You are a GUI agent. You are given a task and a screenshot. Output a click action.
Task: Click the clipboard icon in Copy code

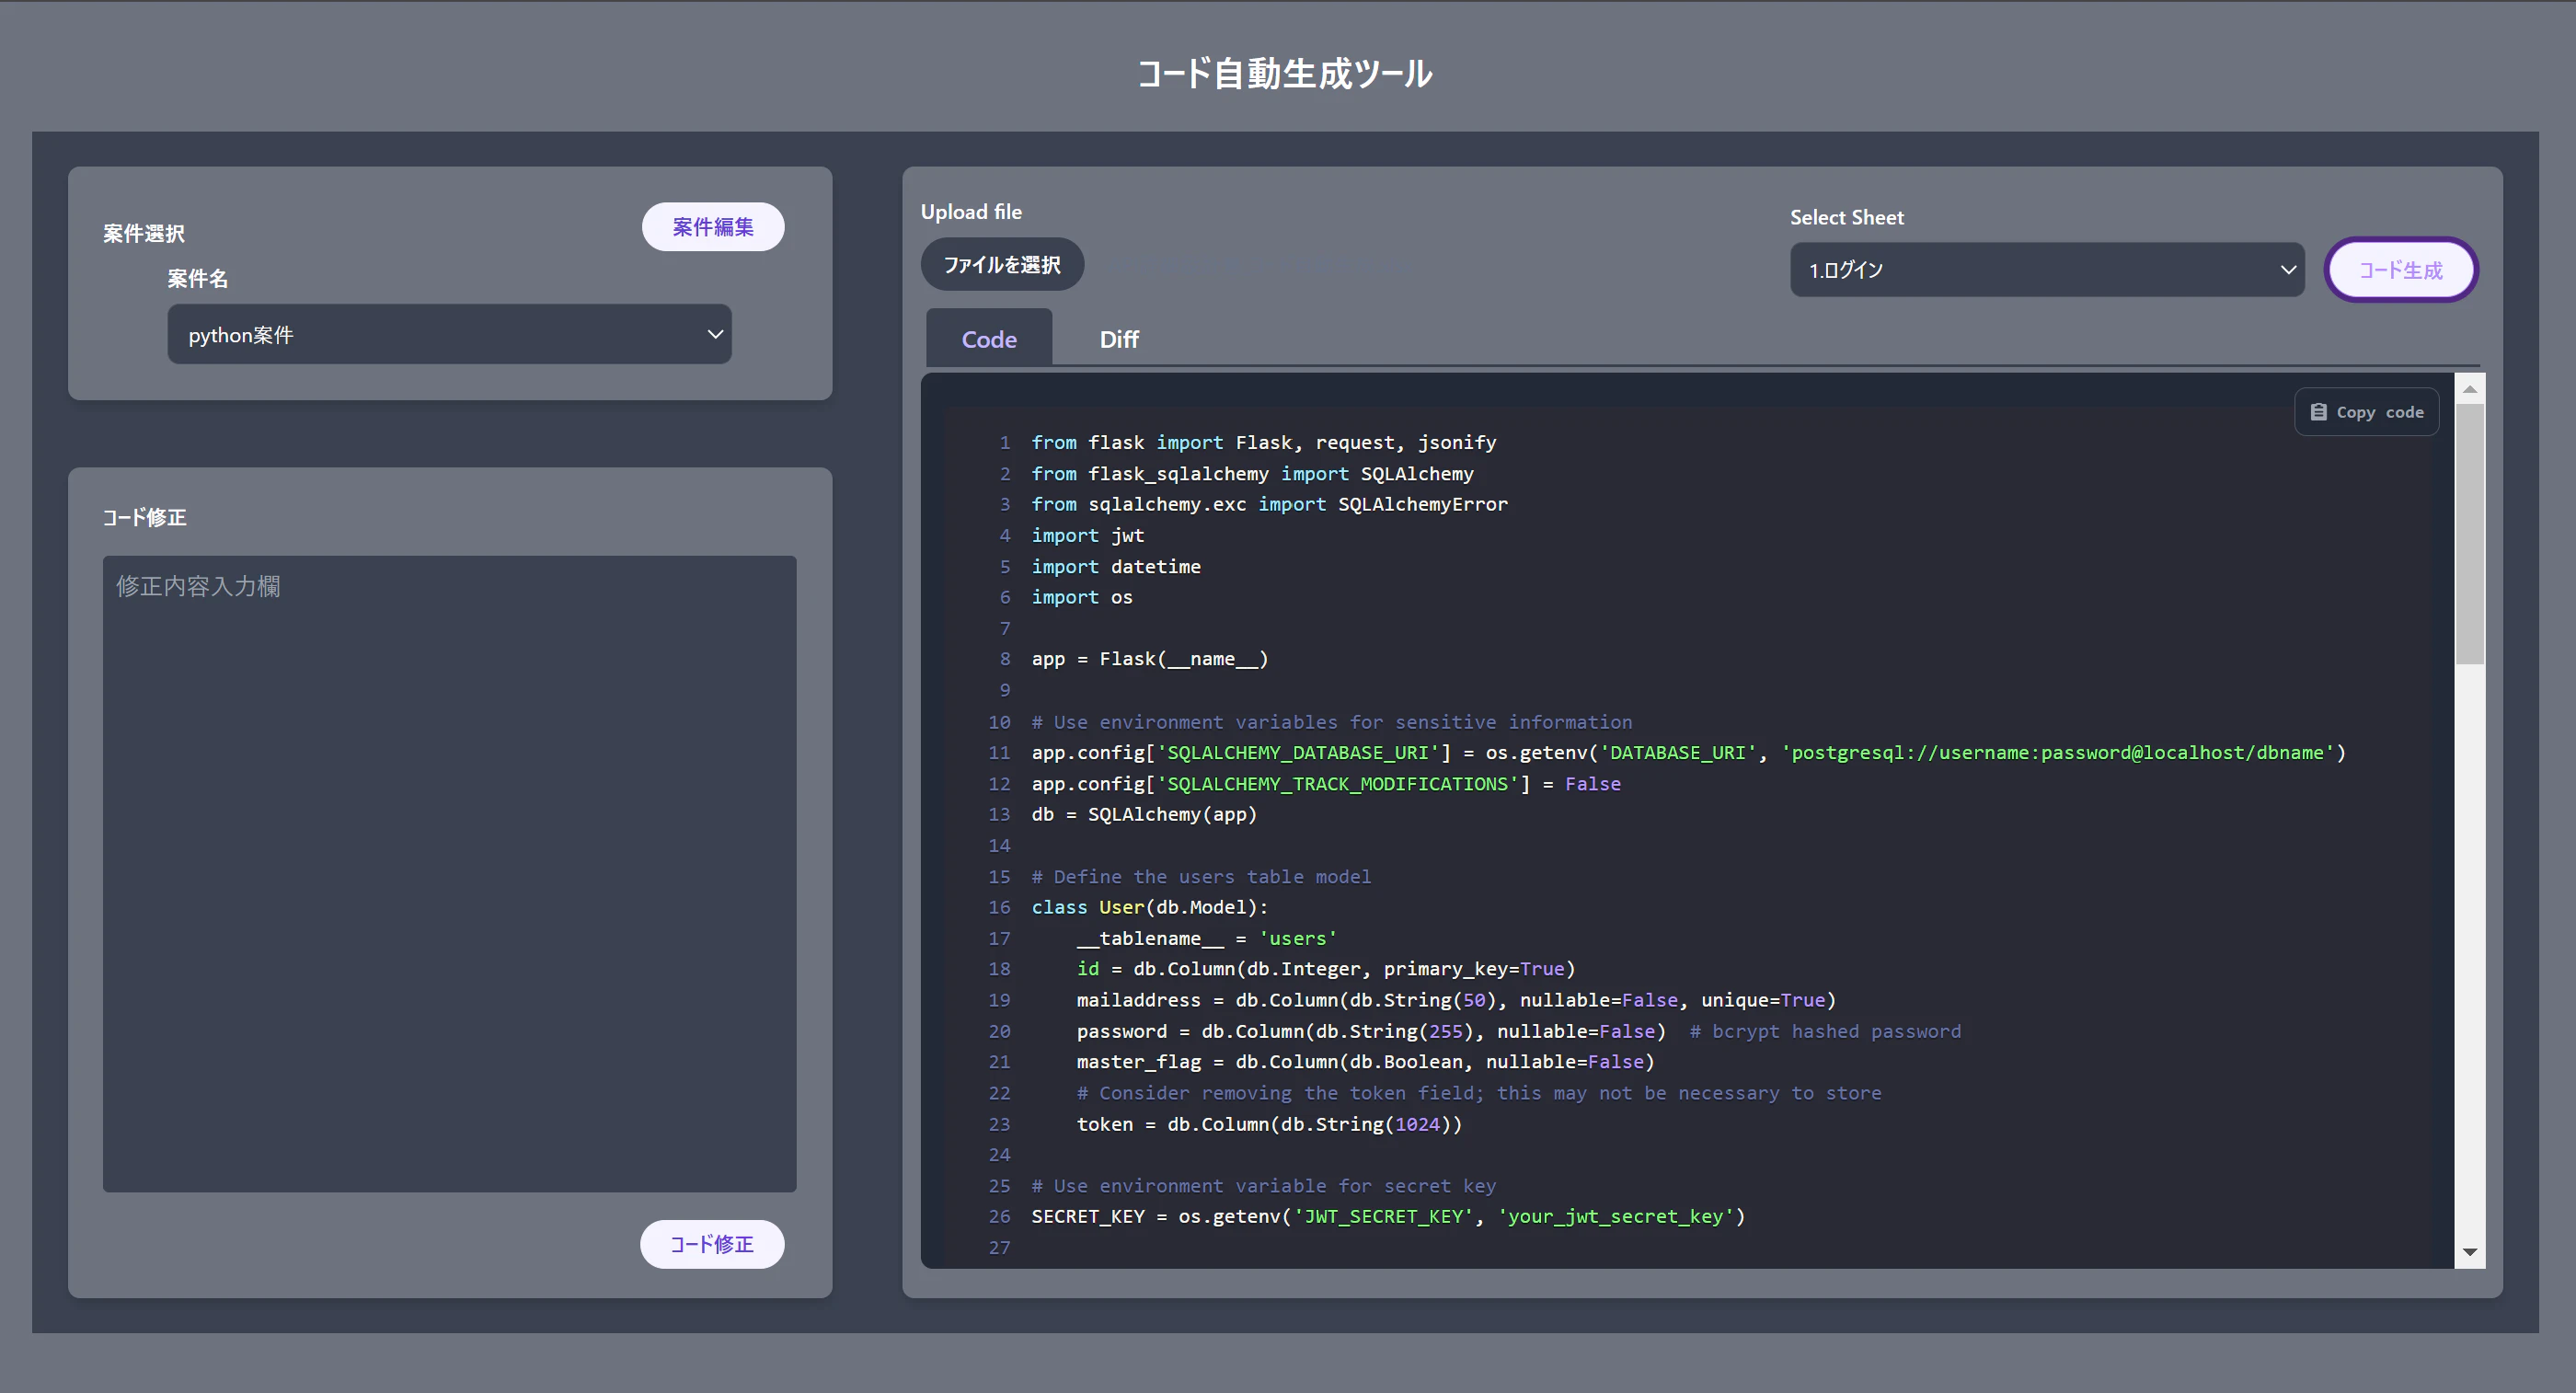coord(2318,412)
